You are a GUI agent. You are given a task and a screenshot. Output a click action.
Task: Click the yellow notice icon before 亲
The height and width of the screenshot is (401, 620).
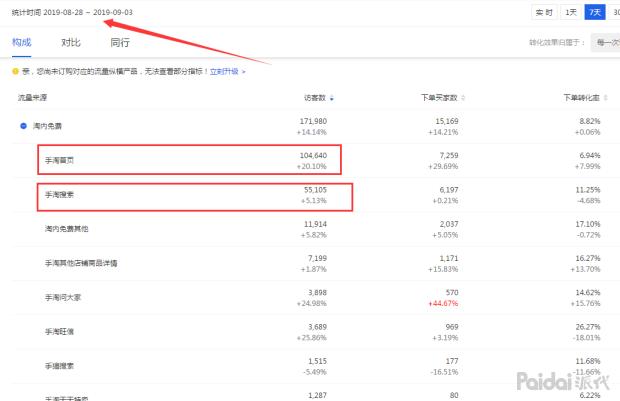(x=15, y=71)
